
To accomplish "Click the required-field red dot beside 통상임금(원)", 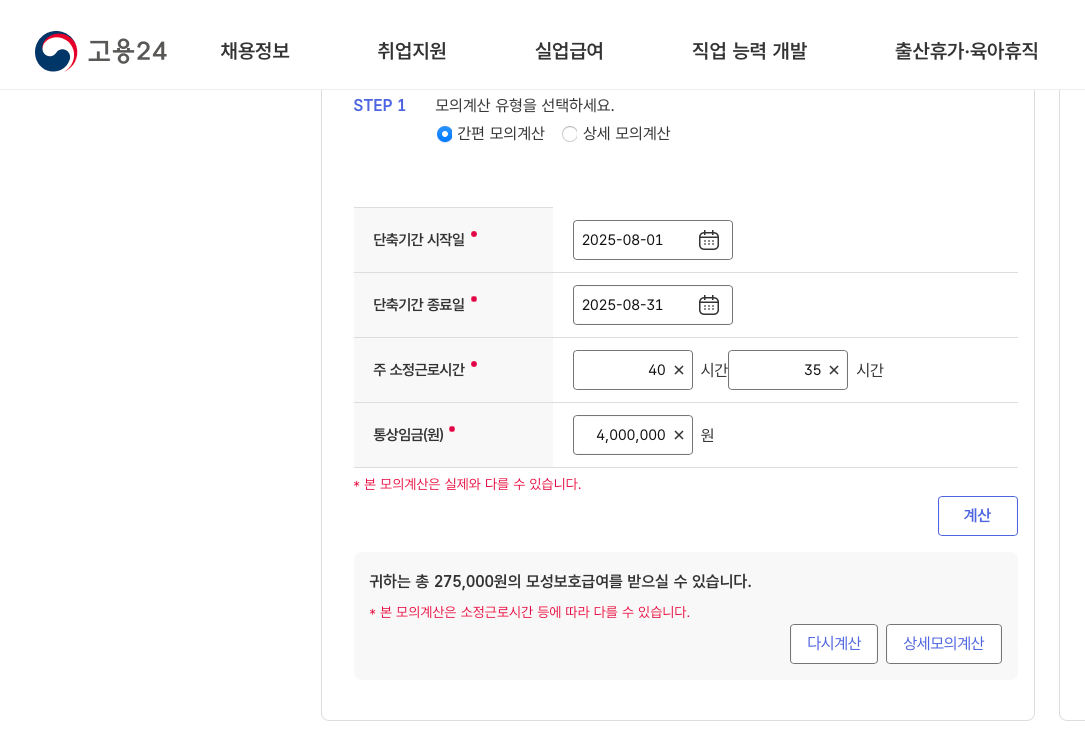I will [452, 428].
